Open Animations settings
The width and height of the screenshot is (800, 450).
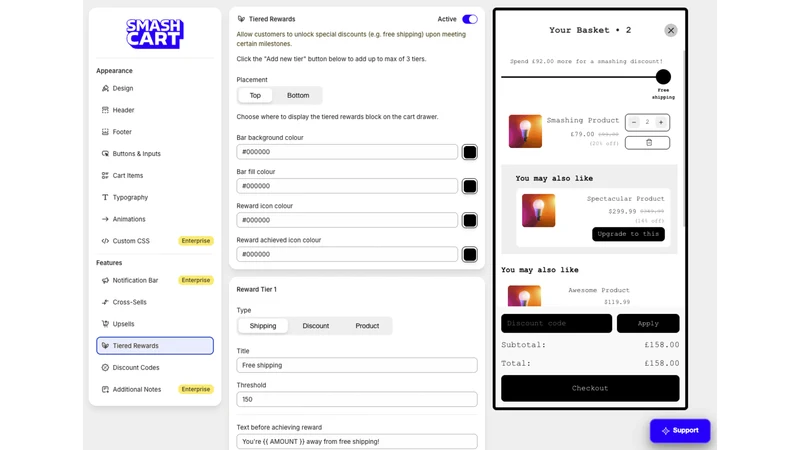pos(155,219)
